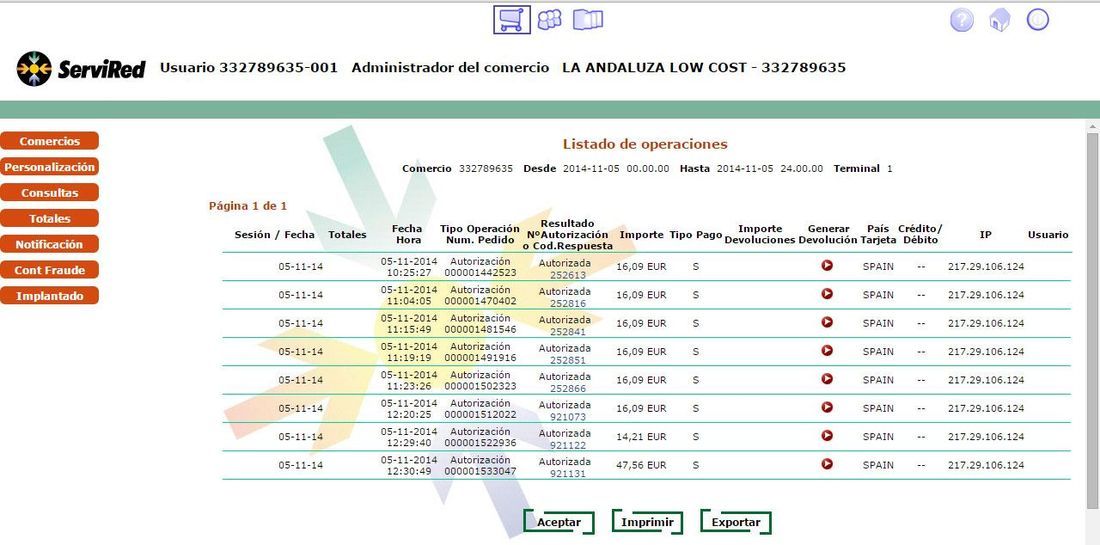Generate refund for order 000001533047
The height and width of the screenshot is (545, 1100).
827,464
